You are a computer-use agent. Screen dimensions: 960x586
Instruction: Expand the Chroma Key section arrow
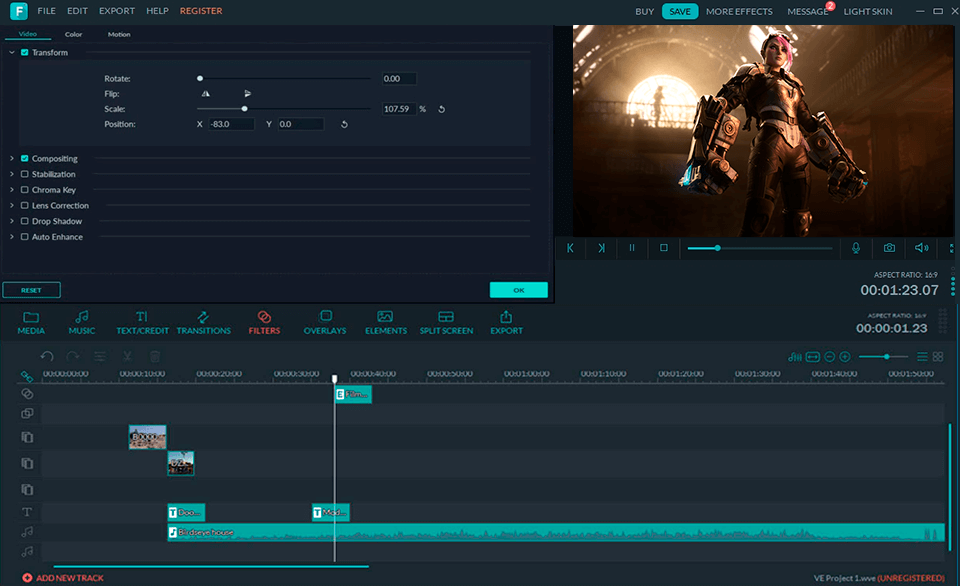click(x=12, y=190)
